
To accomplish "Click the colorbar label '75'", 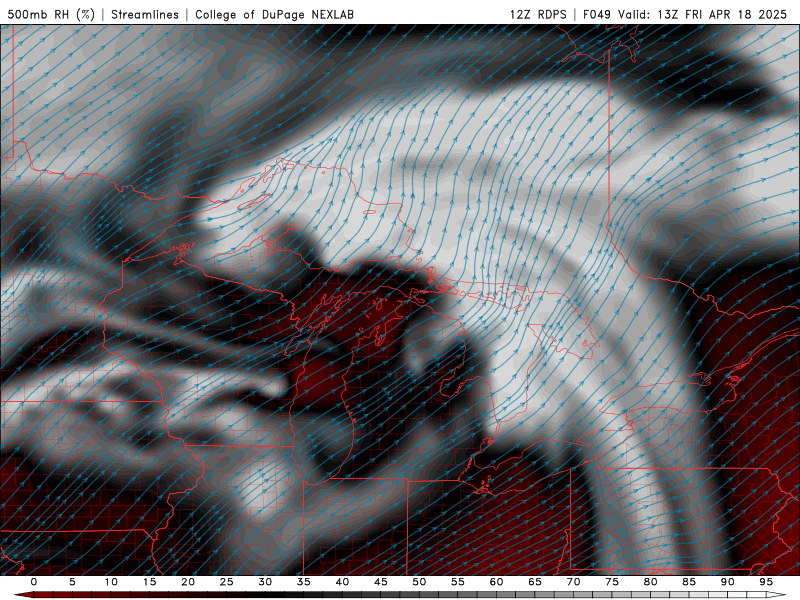I will (x=612, y=582).
